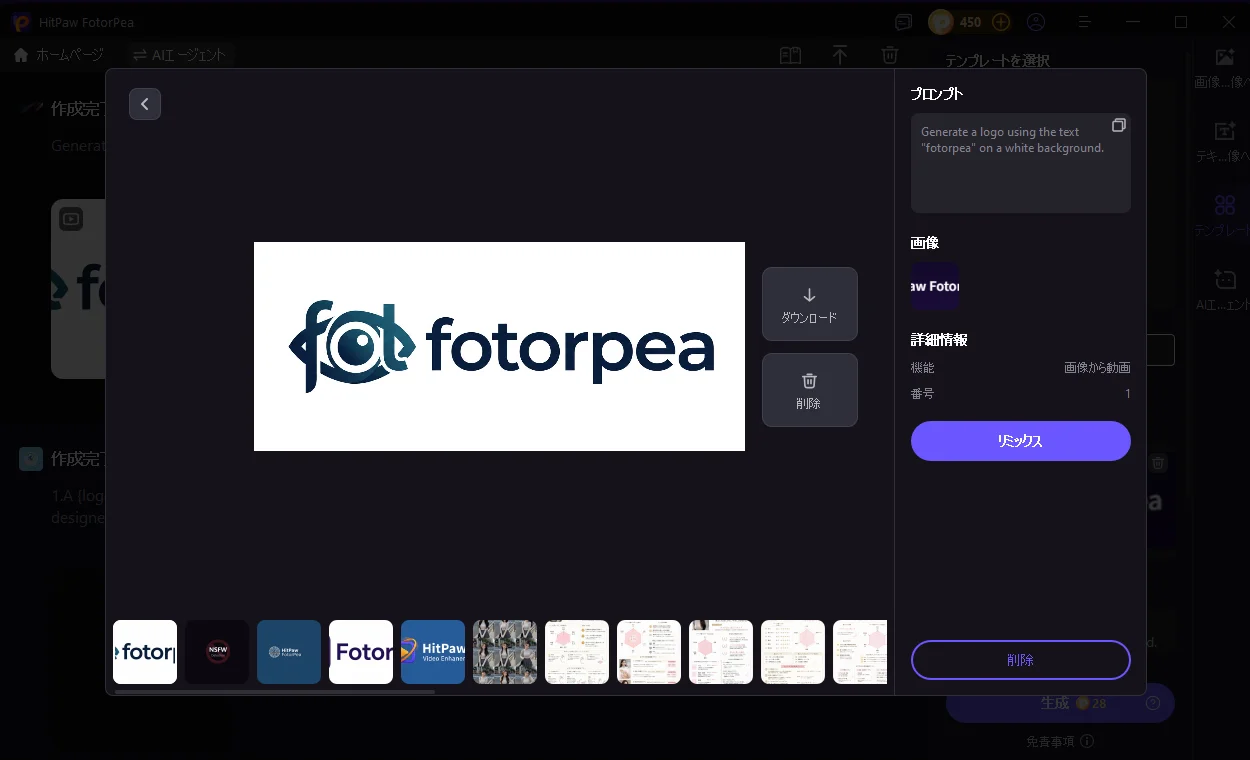Add credits with the plus icon

point(1001,21)
